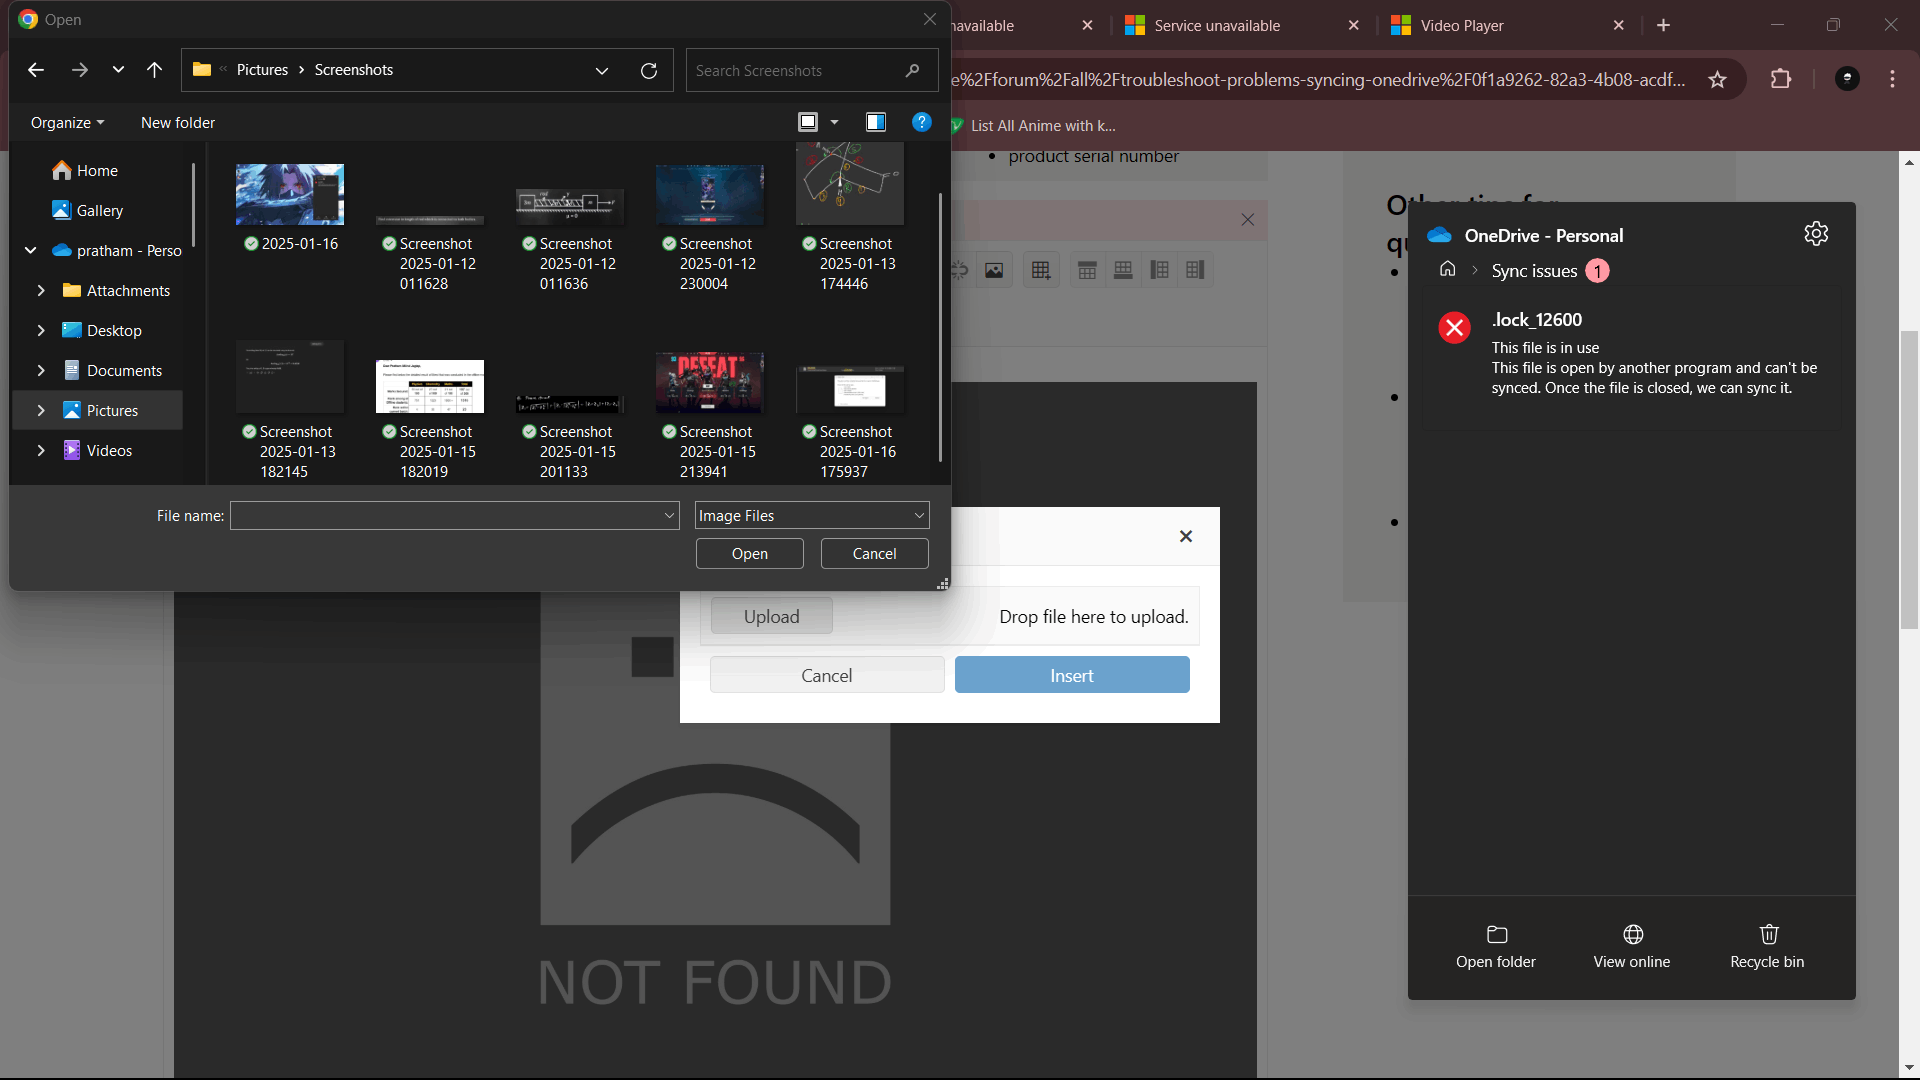1920x1080 pixels.
Task: Select Screenshot 2025-01-15 213941 thumbnail
Action: pyautogui.click(x=710, y=383)
